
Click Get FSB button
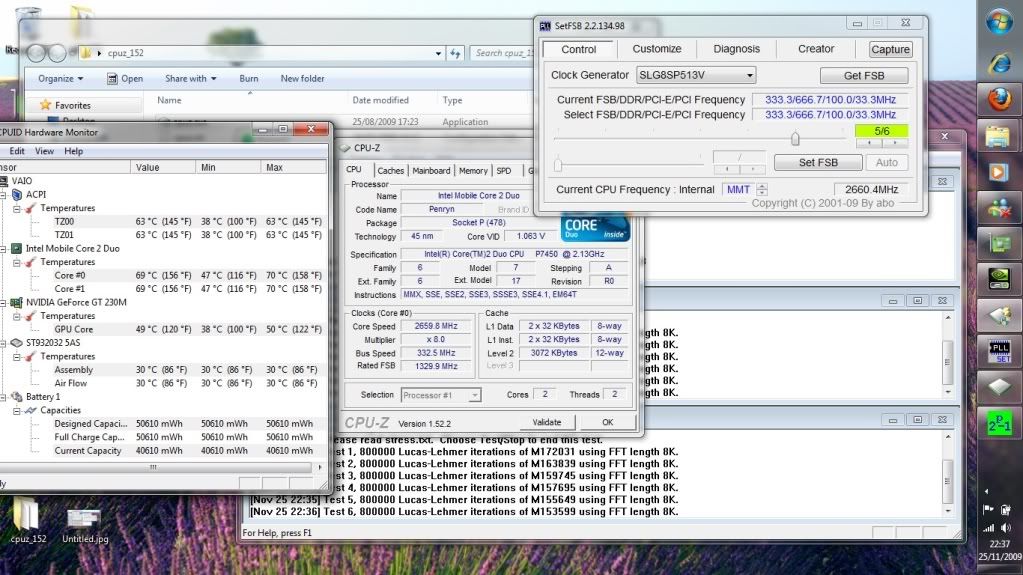point(864,76)
